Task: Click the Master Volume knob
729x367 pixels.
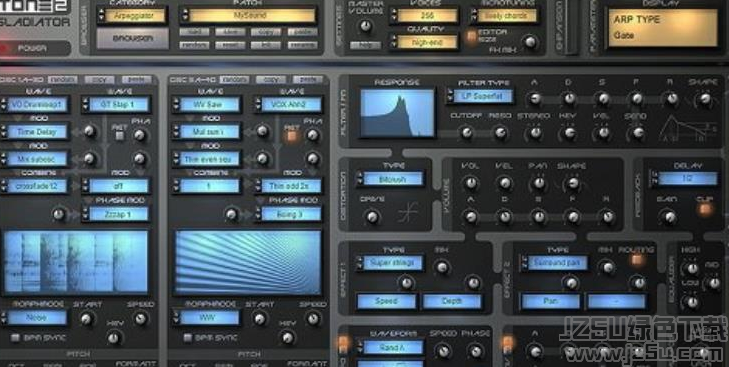Action: click(366, 26)
